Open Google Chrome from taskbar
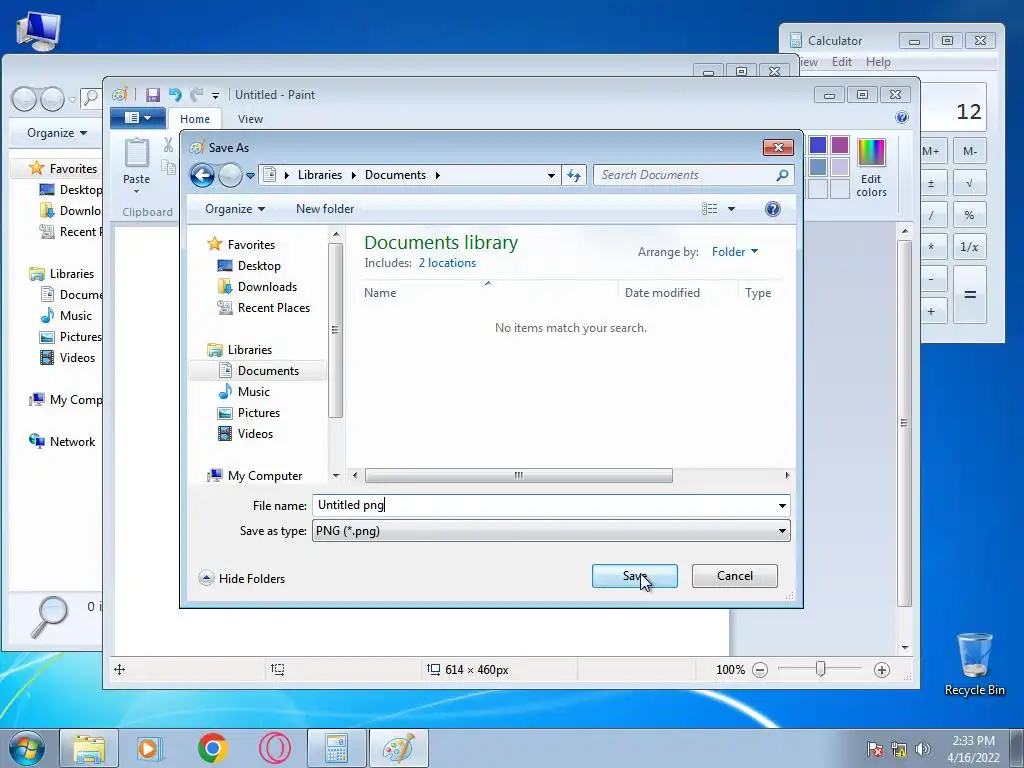The width and height of the screenshot is (1024, 768). [213, 748]
